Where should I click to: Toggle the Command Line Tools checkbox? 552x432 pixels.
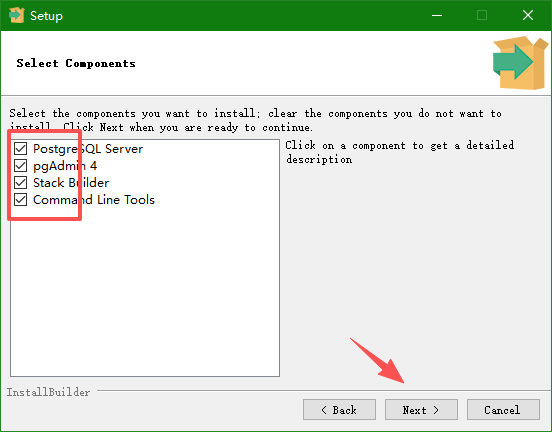tap(20, 200)
